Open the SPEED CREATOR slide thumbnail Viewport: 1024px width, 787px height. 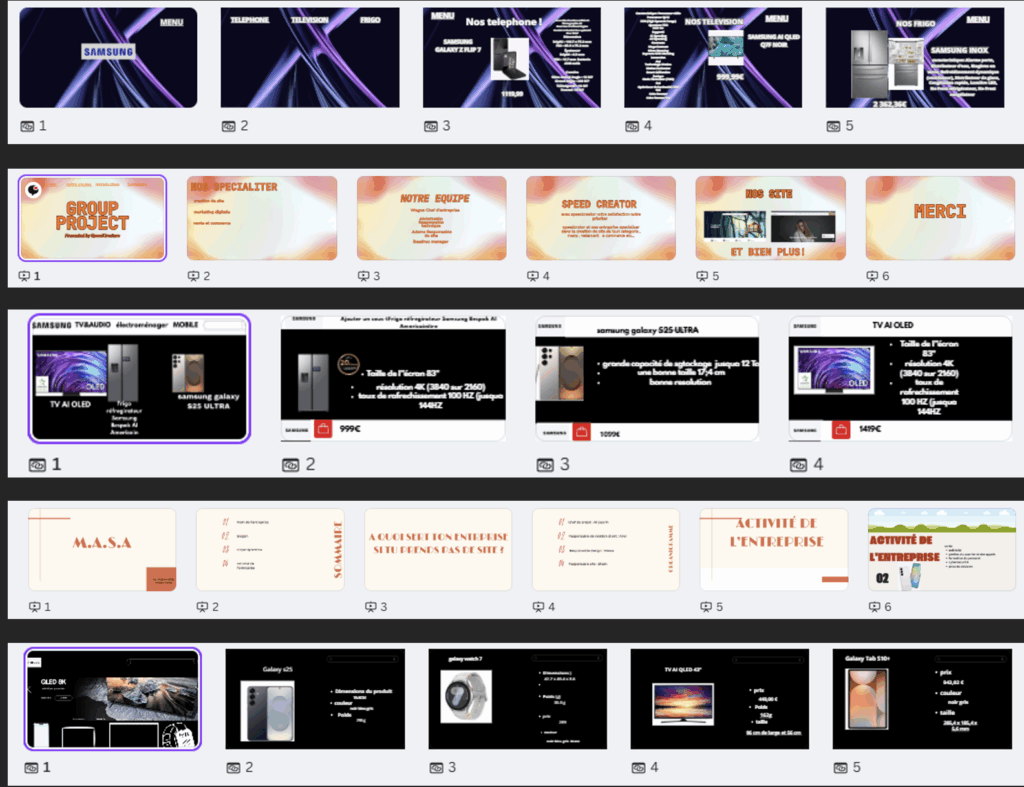[601, 218]
